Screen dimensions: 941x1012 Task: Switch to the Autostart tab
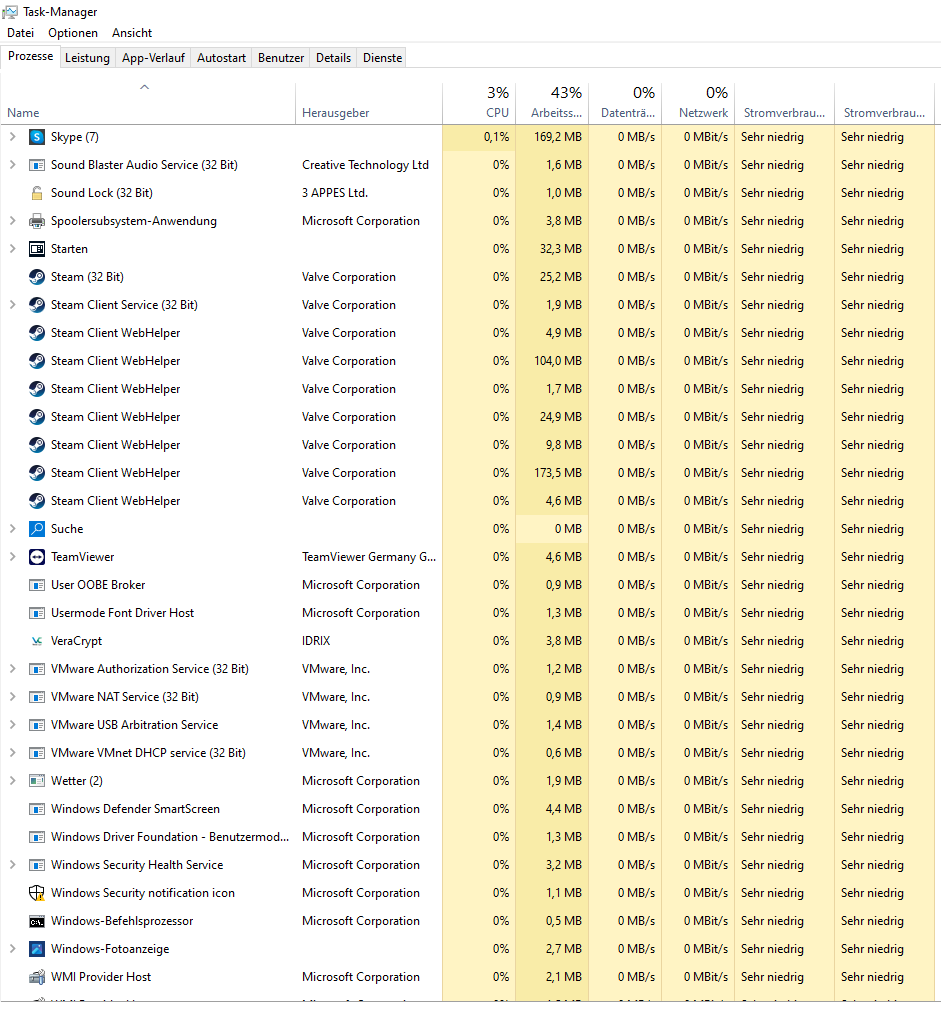(x=221, y=58)
